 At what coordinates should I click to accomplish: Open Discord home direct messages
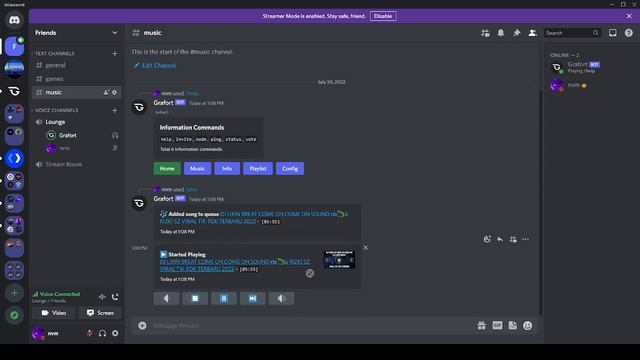point(14,20)
